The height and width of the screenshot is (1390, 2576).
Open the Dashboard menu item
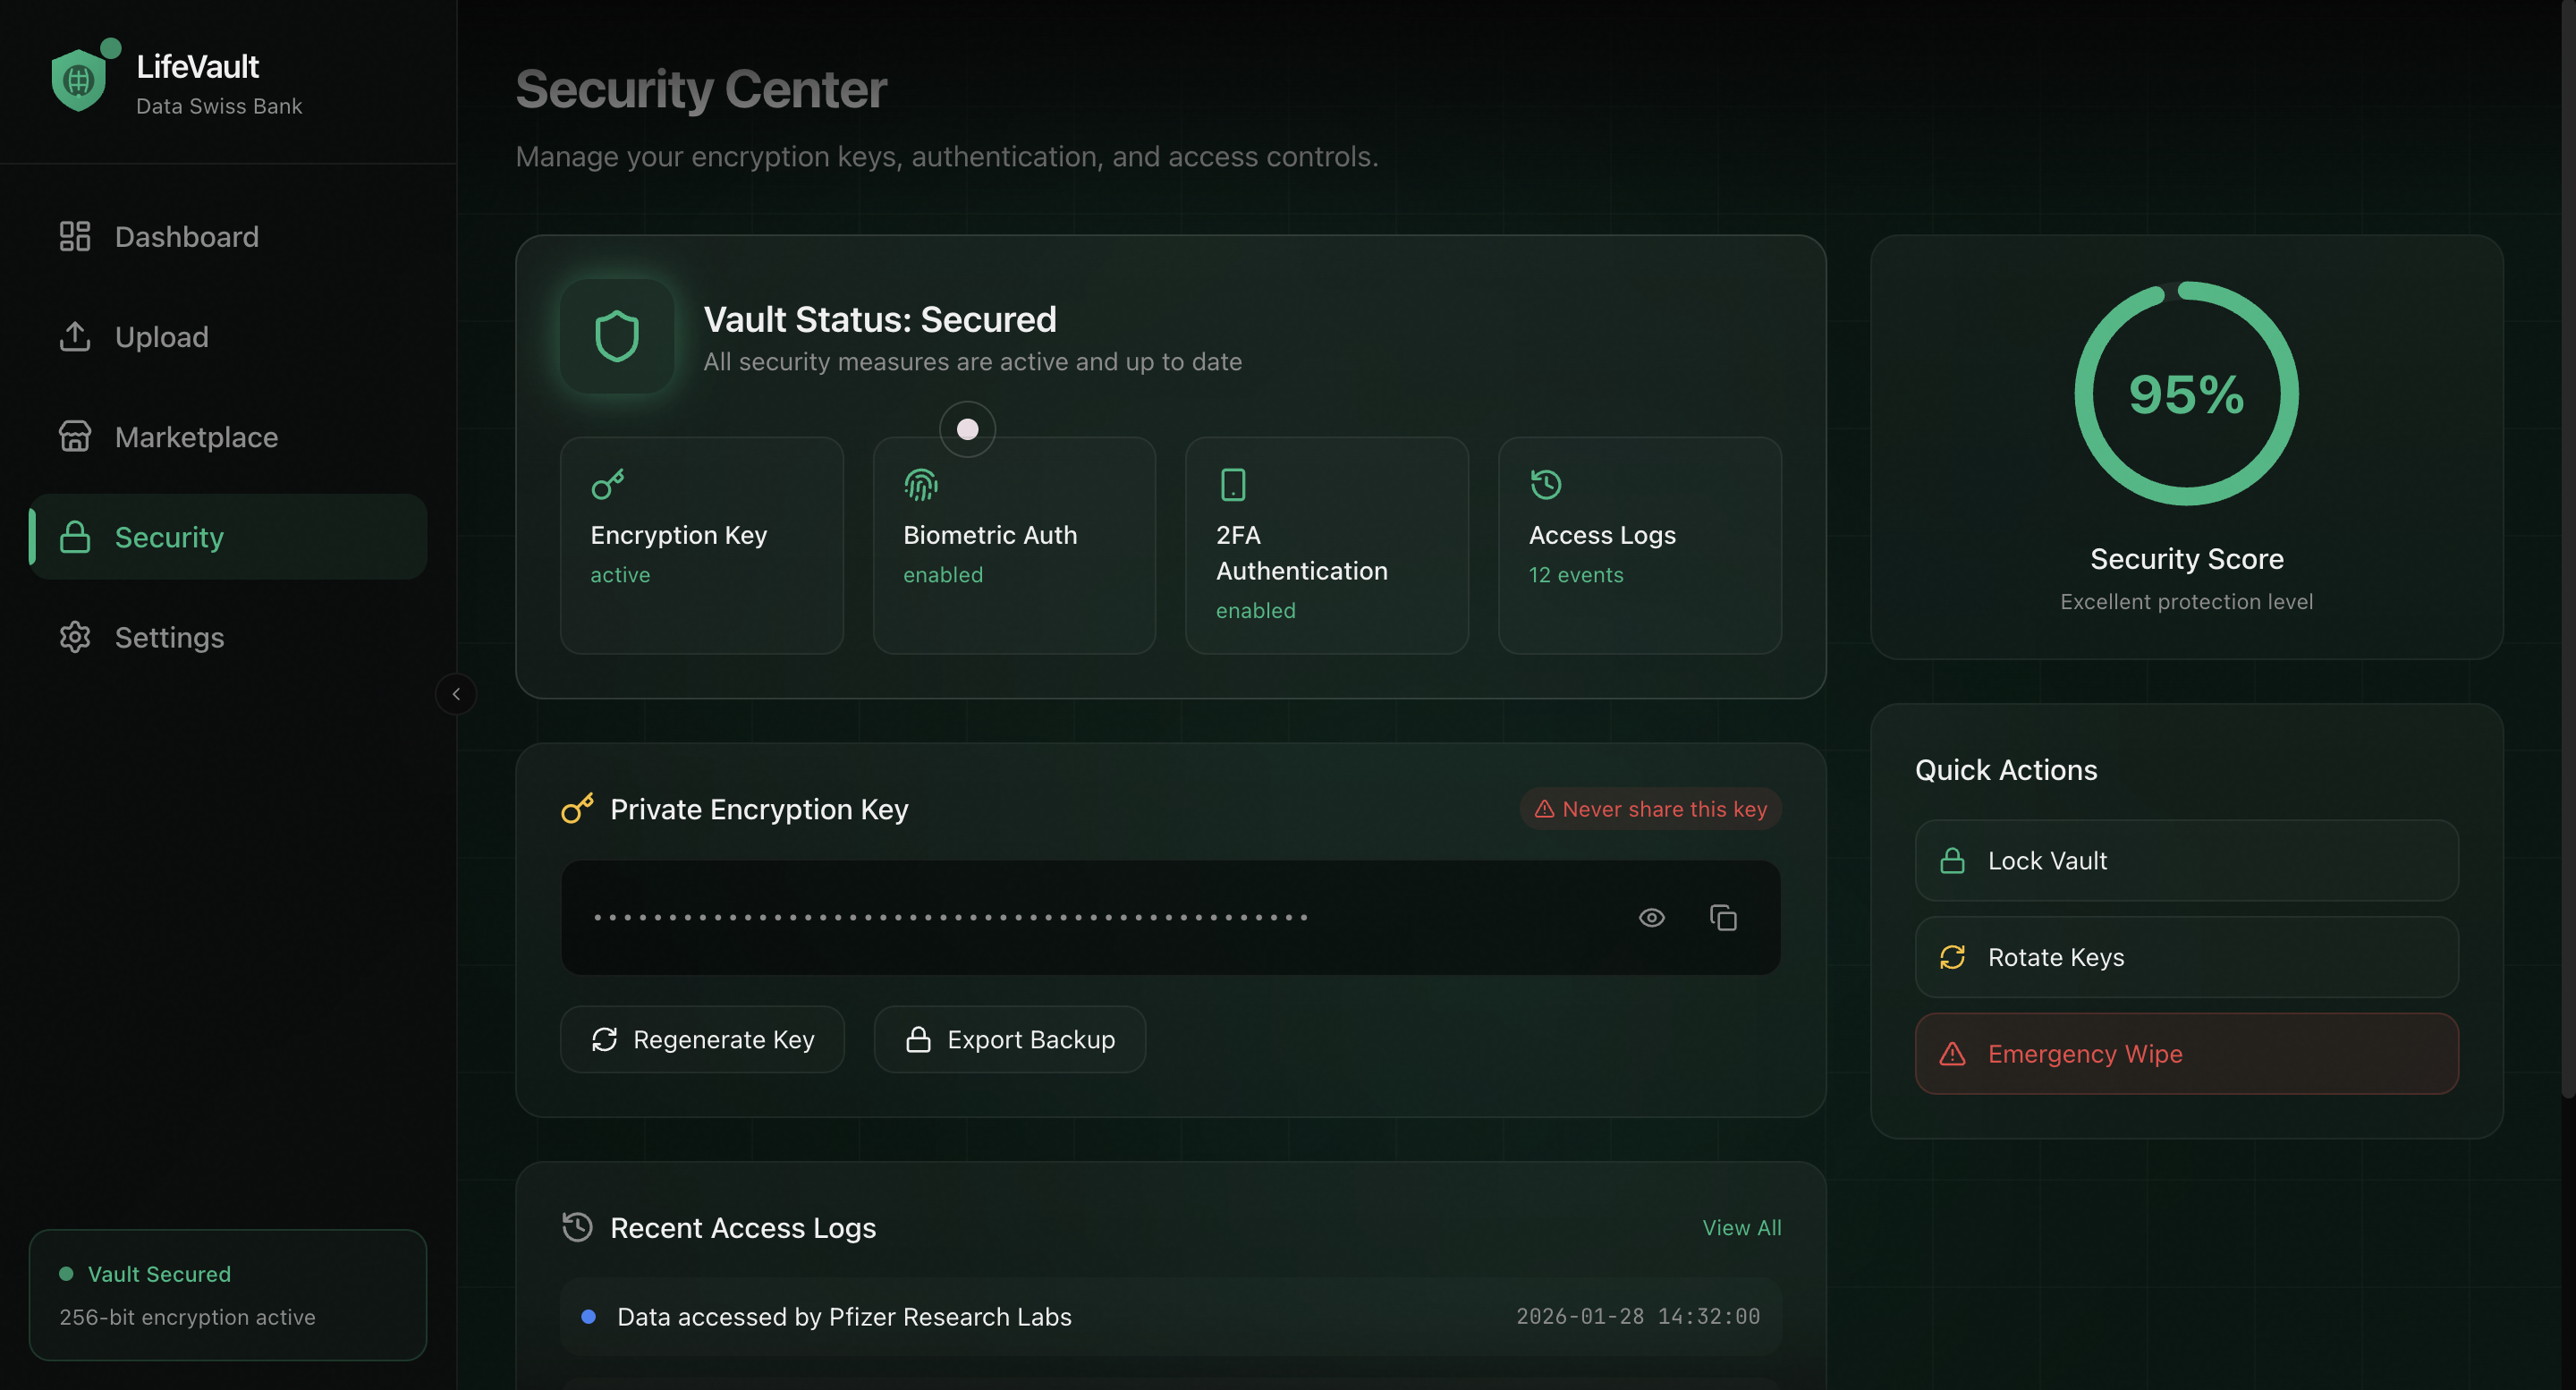(x=186, y=237)
